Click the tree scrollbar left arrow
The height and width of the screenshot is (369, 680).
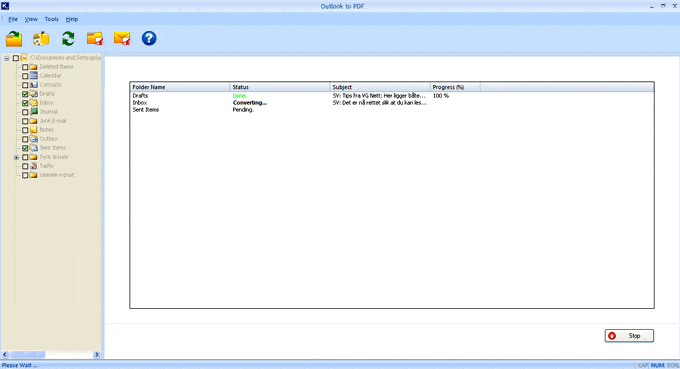click(5, 355)
